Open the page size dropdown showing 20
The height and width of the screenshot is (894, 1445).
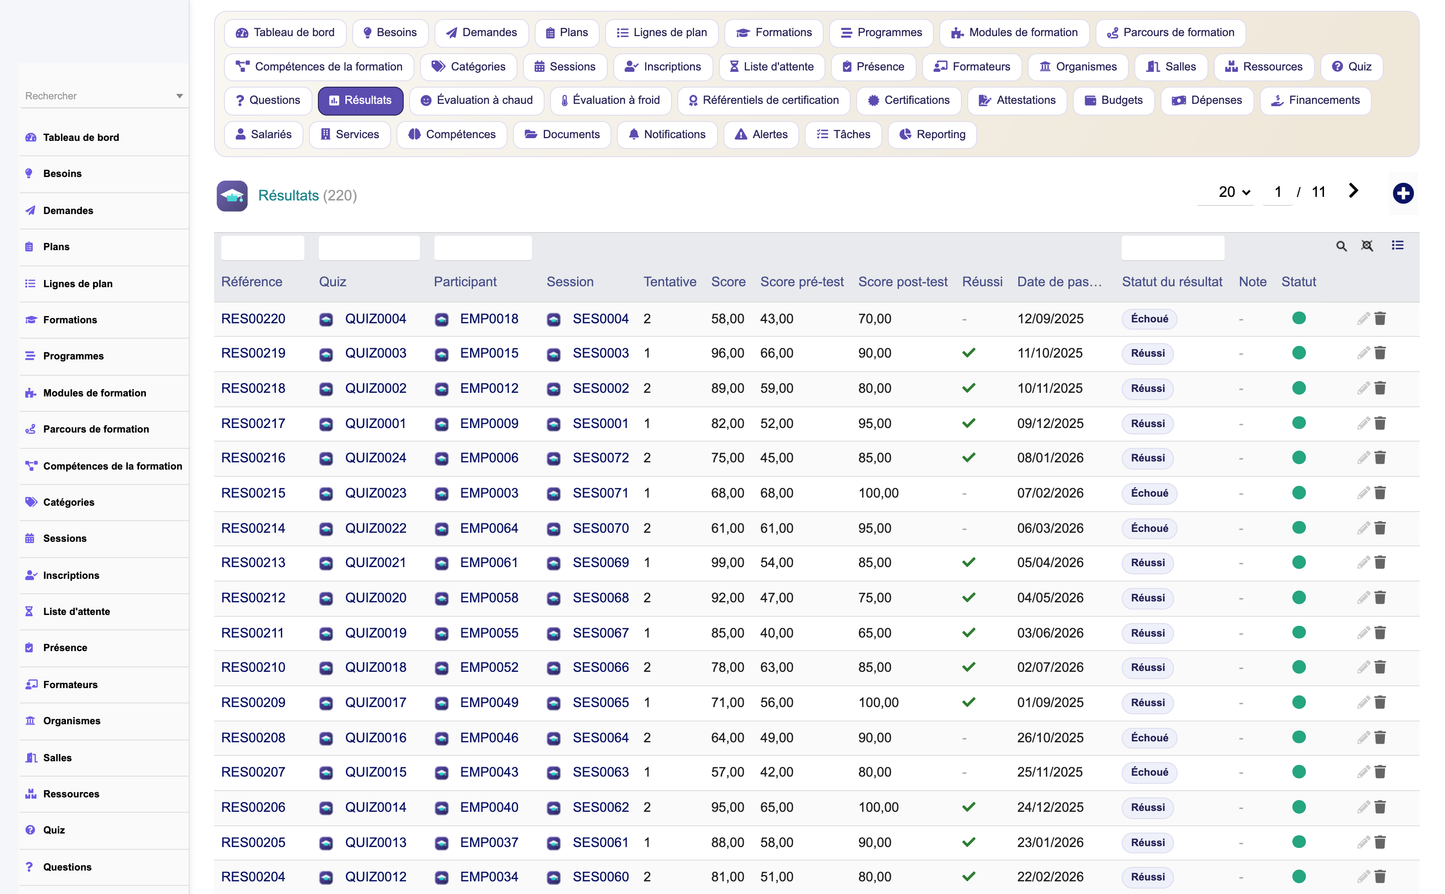point(1235,192)
